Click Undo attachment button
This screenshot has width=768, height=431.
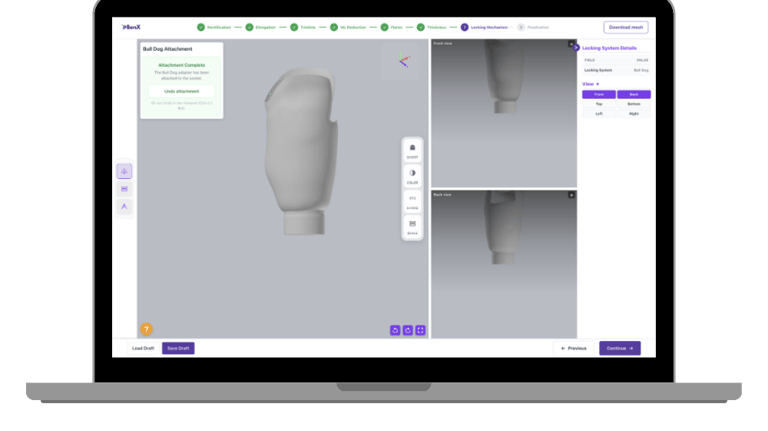pyautogui.click(x=181, y=92)
